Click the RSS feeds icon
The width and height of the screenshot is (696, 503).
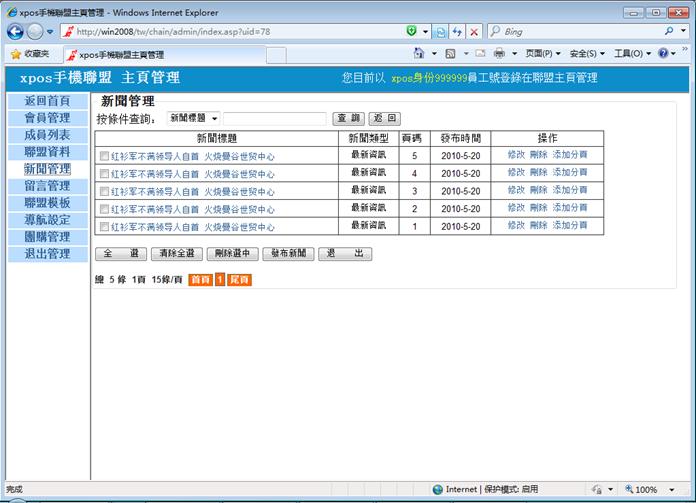[452, 53]
